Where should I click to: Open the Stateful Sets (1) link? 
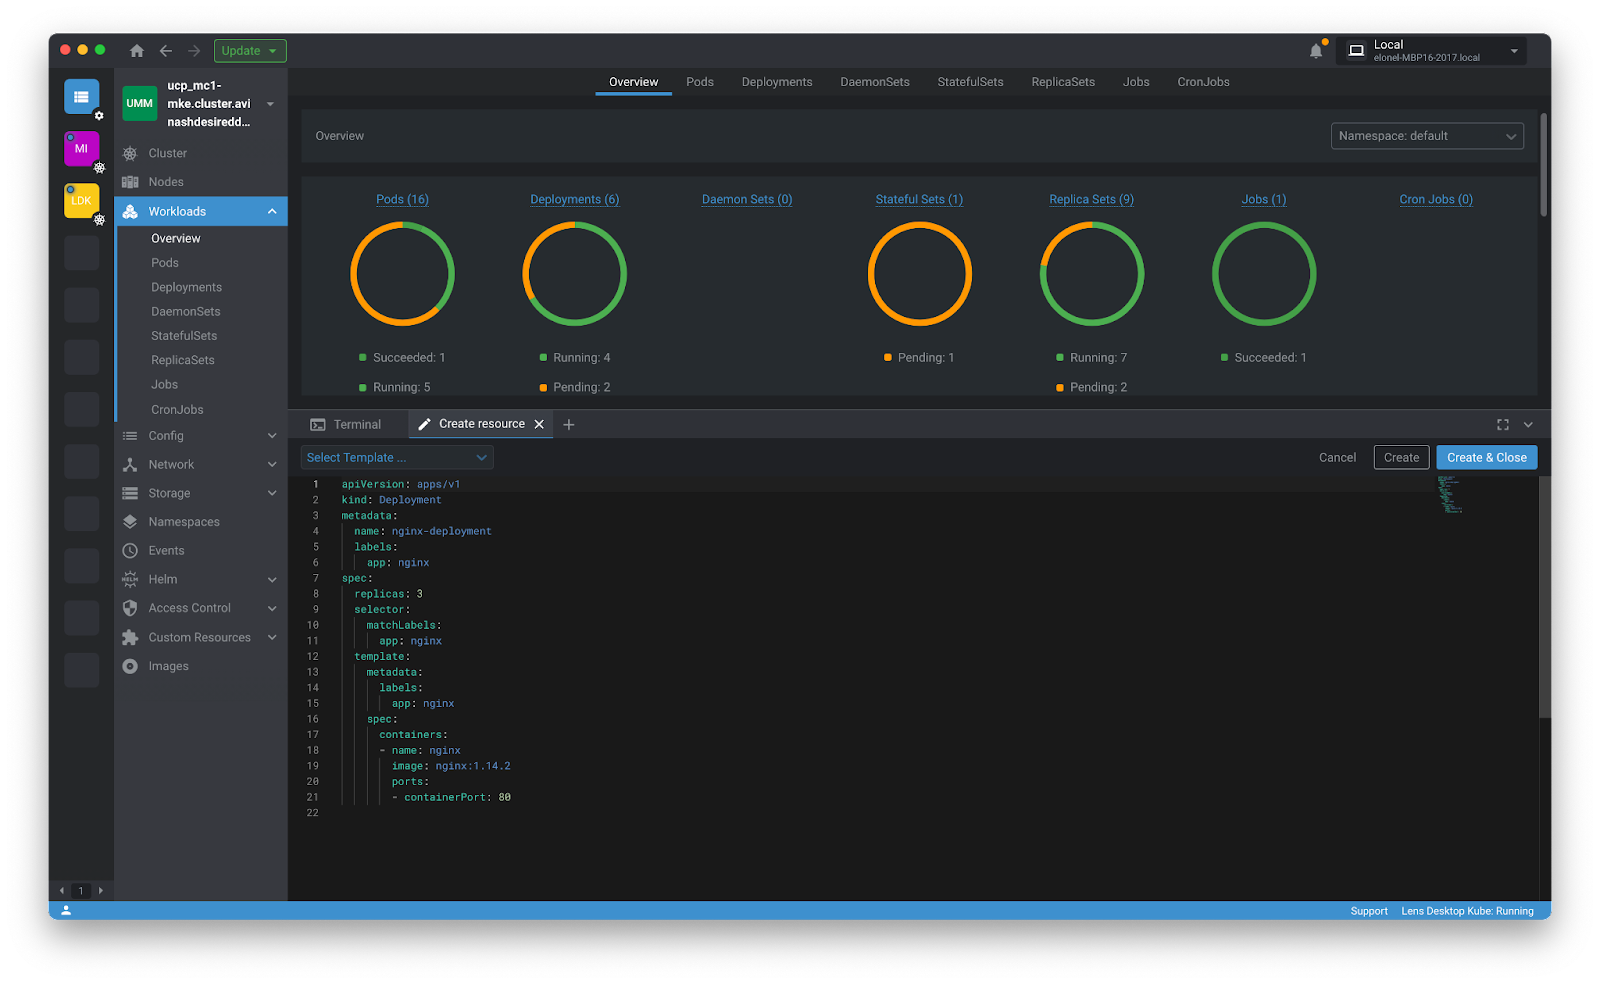point(919,200)
